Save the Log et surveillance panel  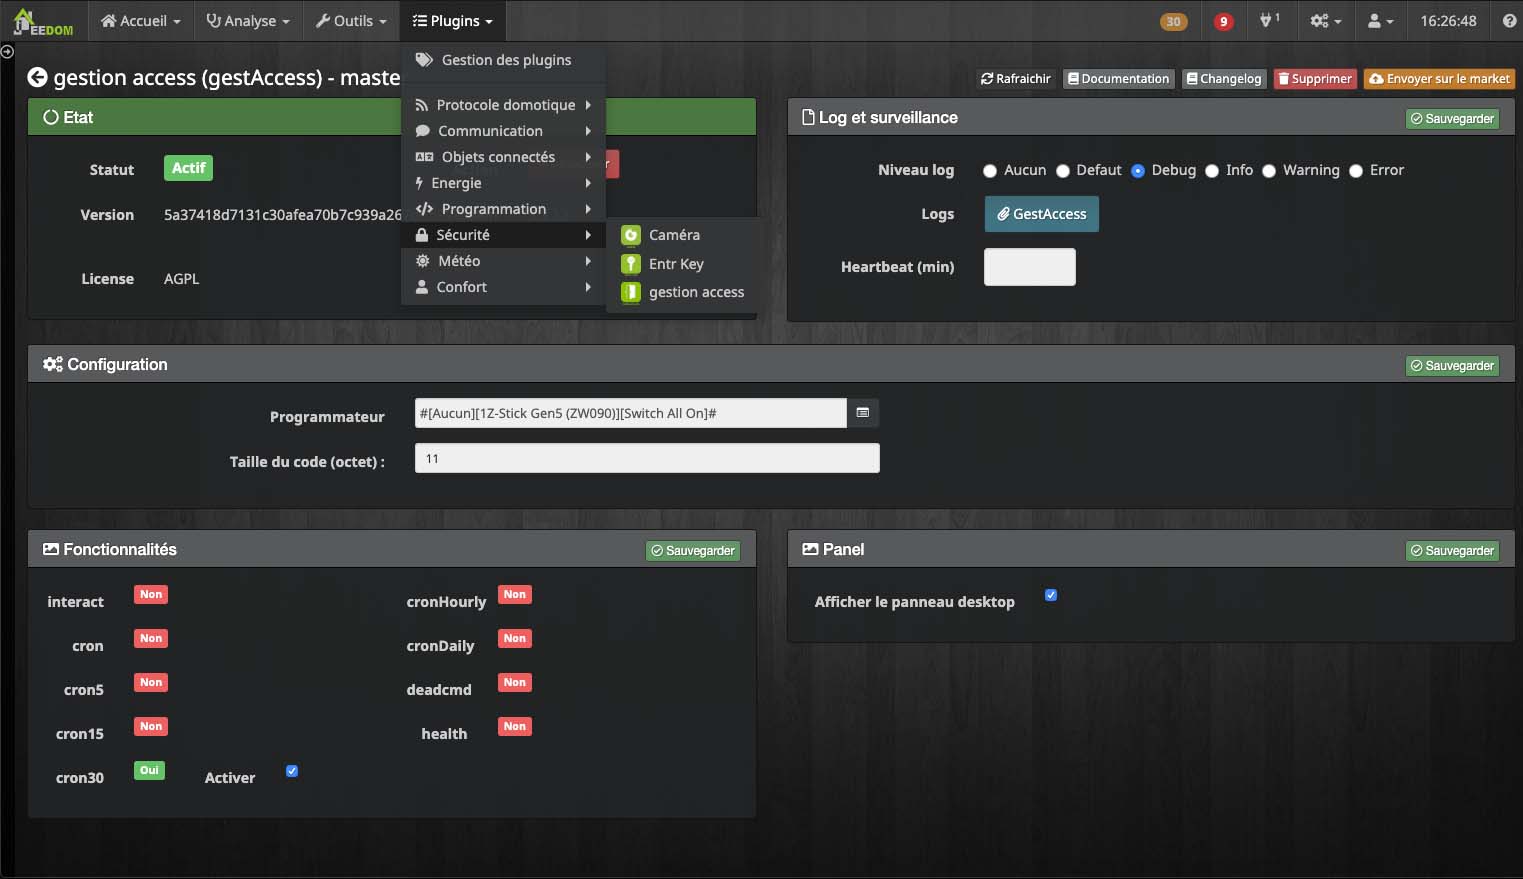tap(1453, 119)
